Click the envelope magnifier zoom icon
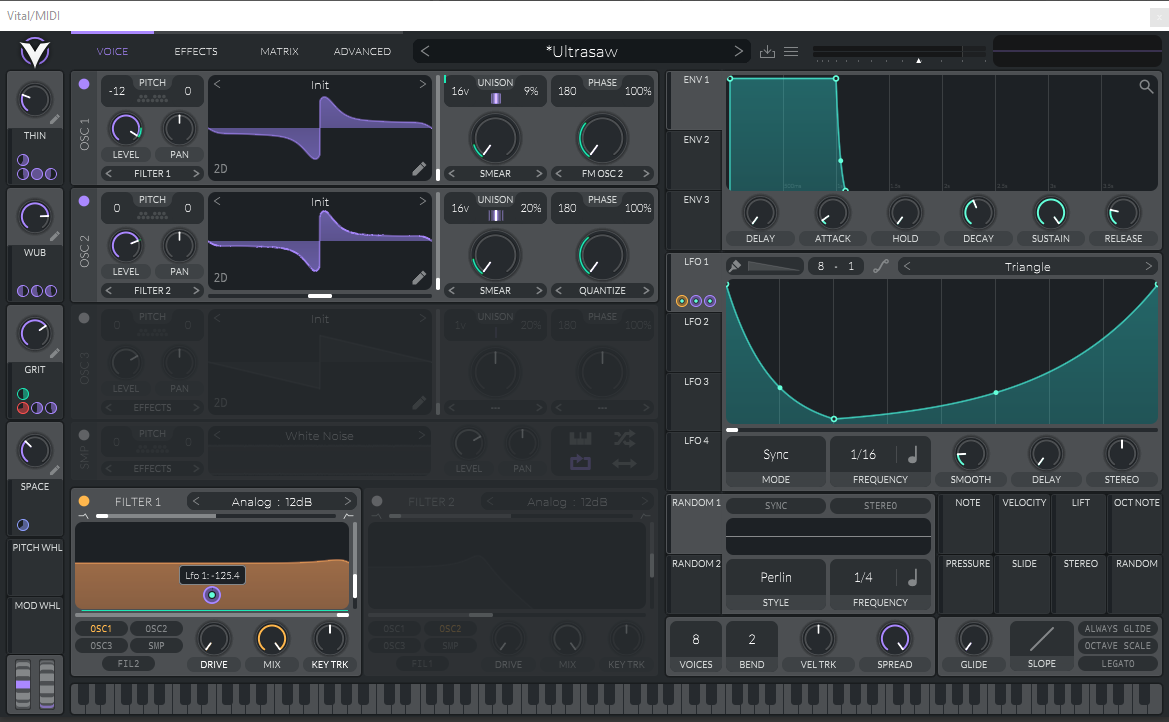Screen dimensions: 1169x722 (1146, 87)
